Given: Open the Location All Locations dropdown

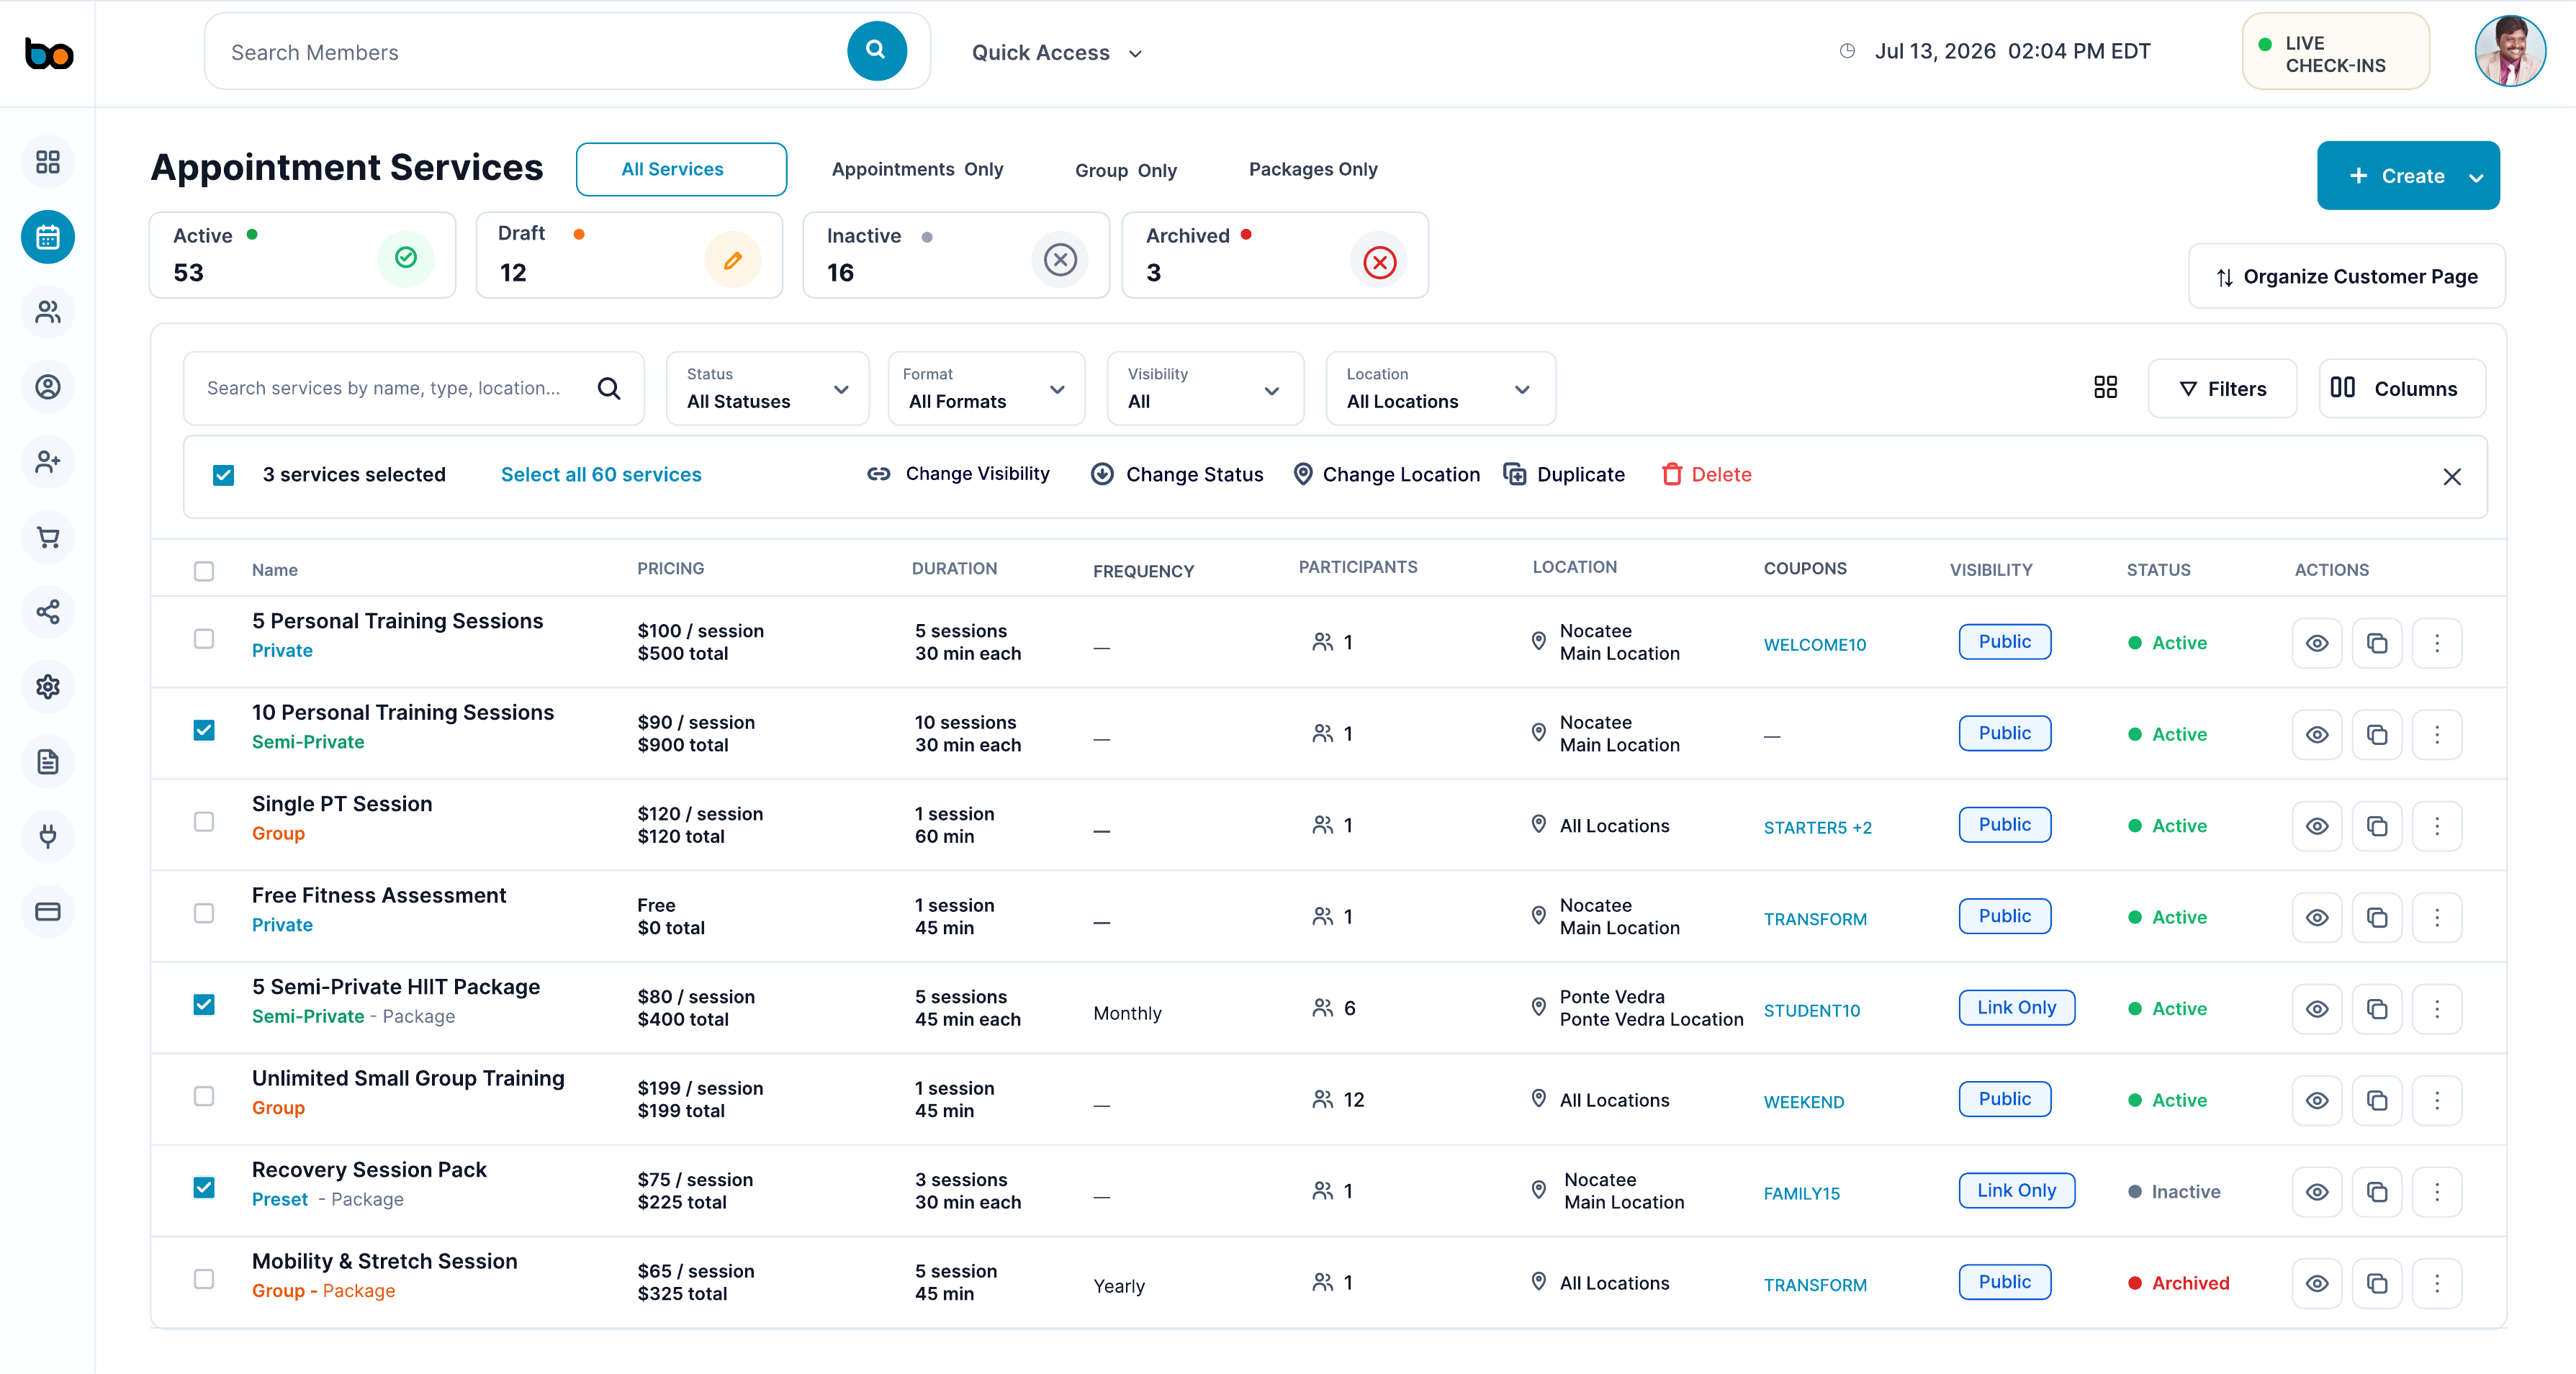Looking at the screenshot, I should [x=1440, y=388].
